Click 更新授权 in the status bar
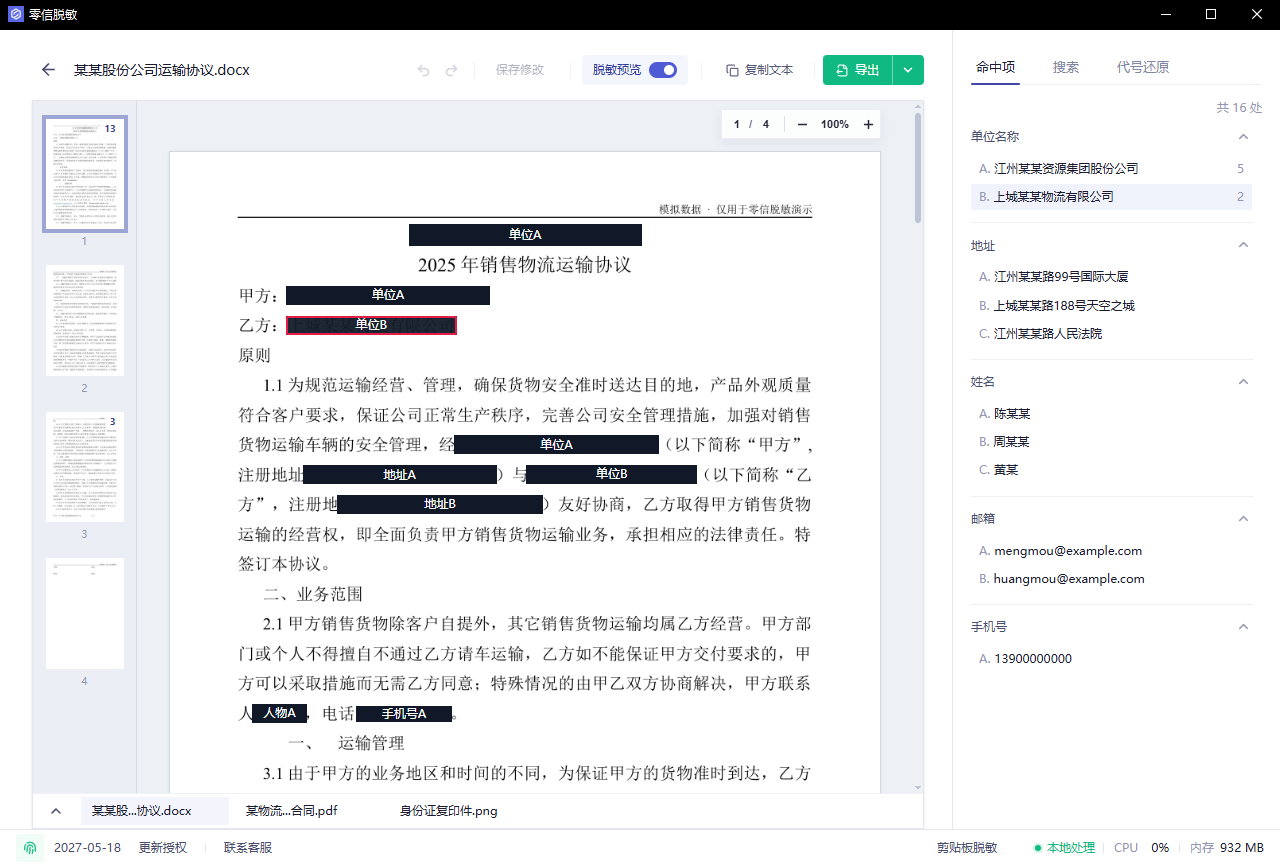Screen dimensions: 1280x865 (163, 848)
